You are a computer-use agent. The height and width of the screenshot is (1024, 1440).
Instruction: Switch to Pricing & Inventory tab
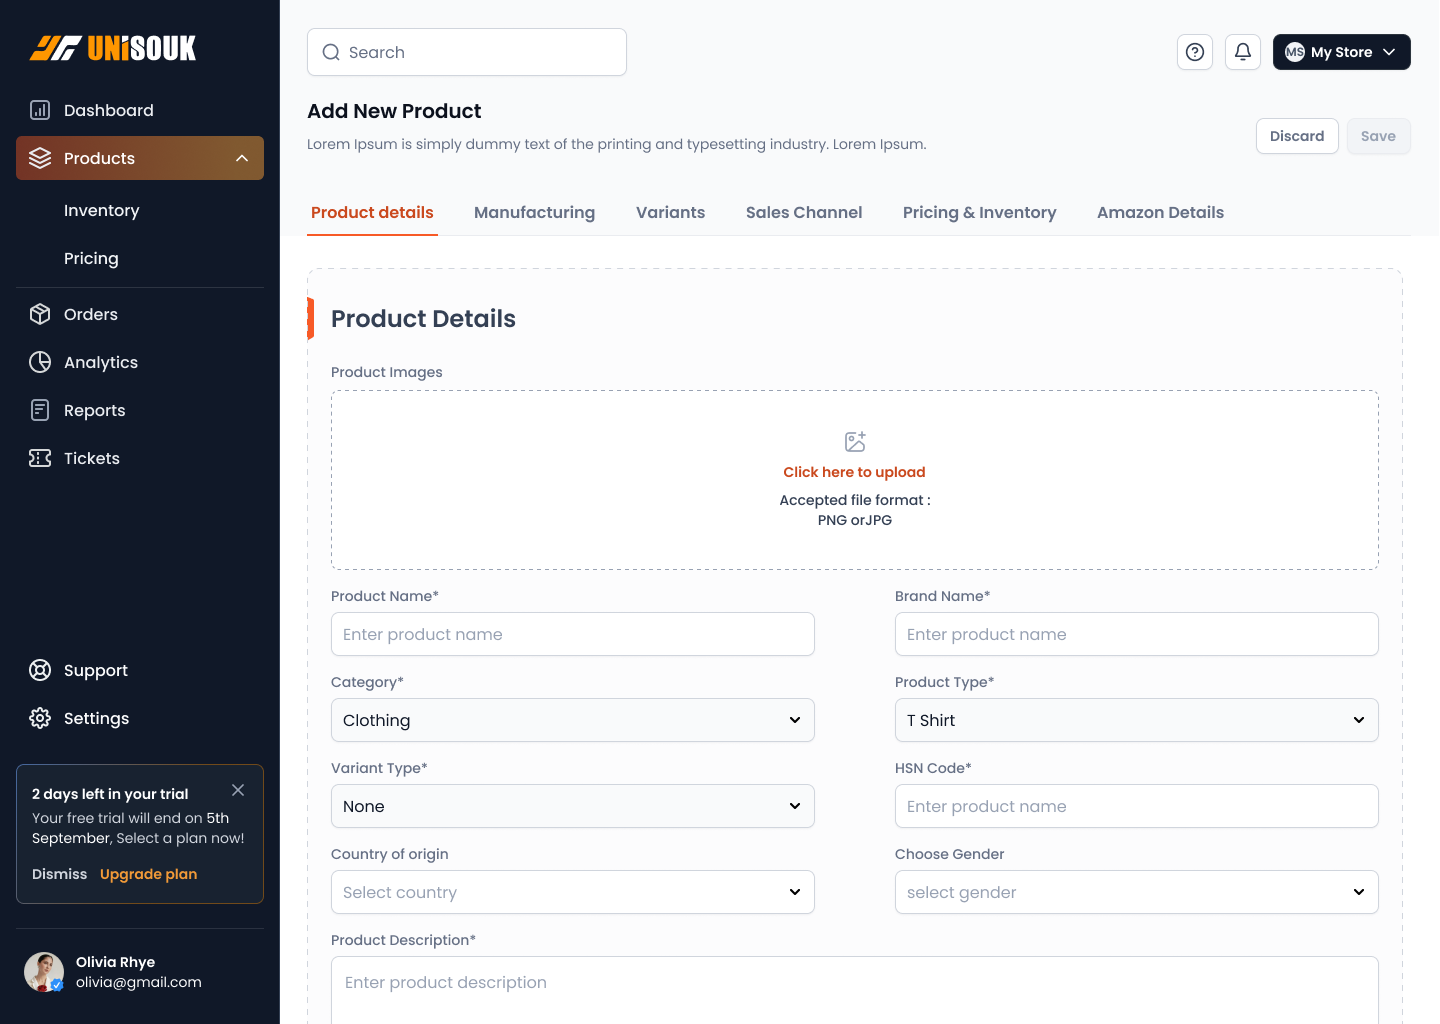coord(979,212)
